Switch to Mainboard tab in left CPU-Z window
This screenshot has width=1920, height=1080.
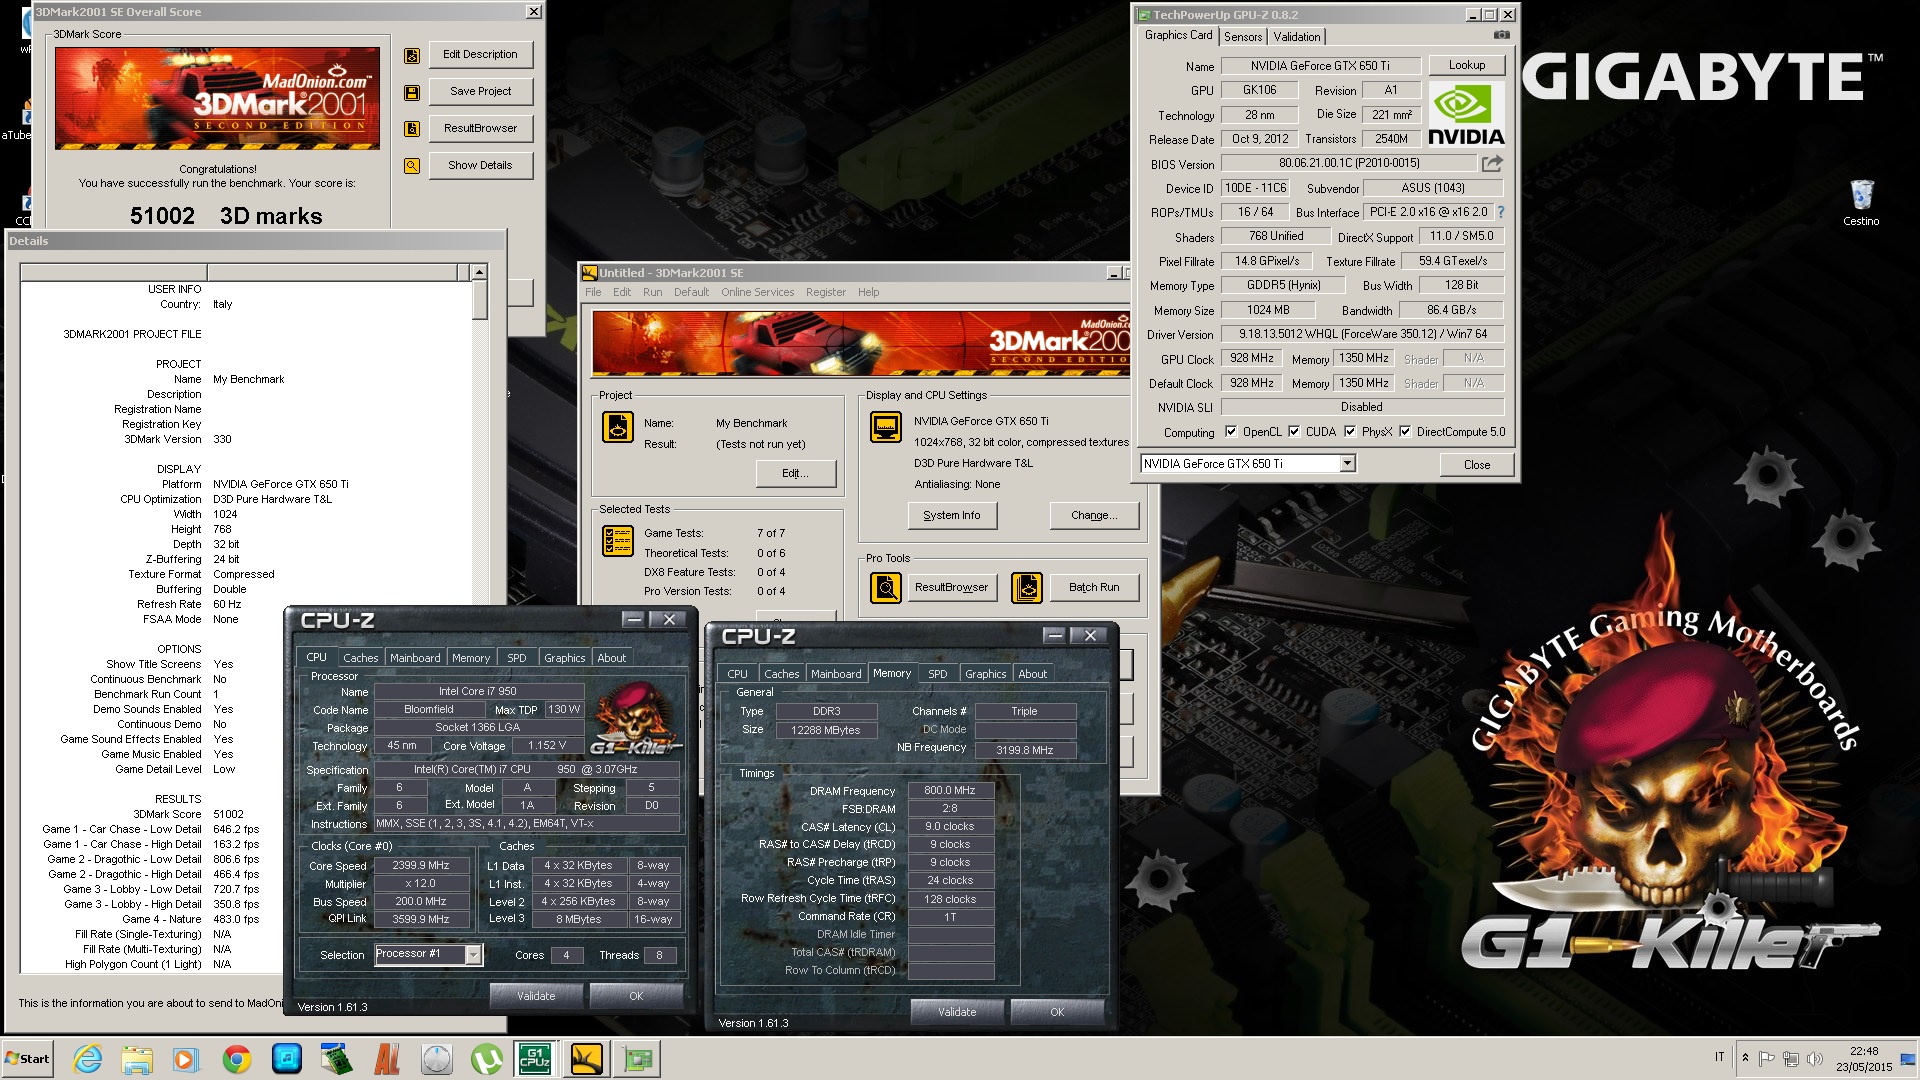(x=415, y=658)
